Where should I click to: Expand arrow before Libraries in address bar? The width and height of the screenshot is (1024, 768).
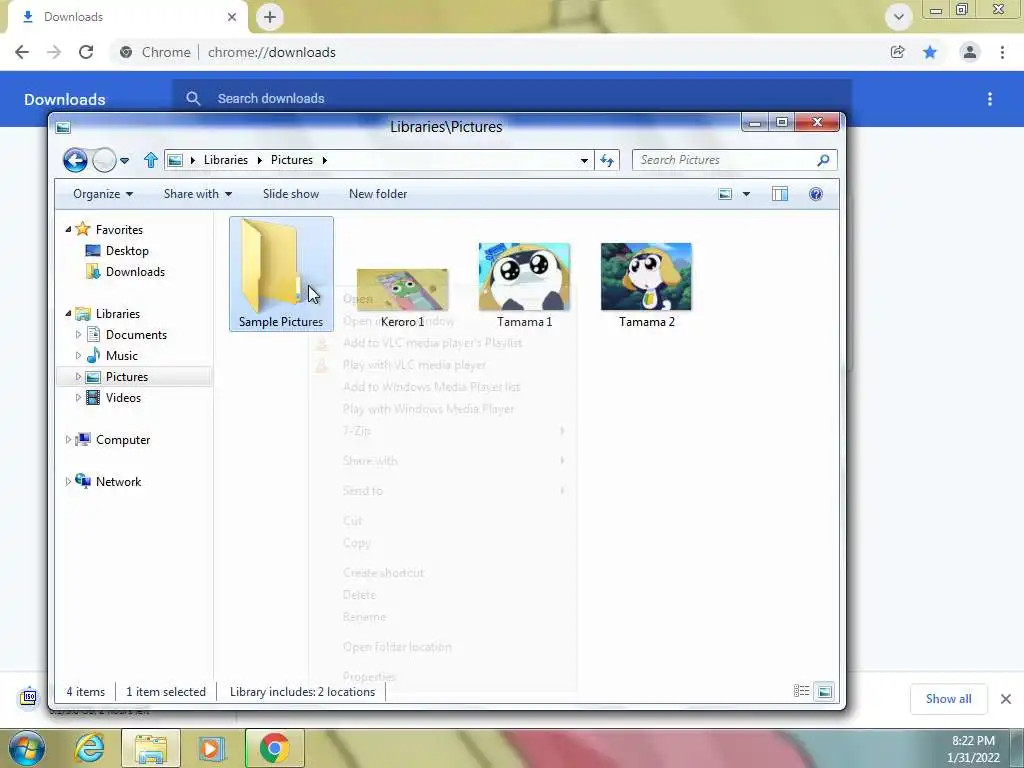(x=193, y=160)
